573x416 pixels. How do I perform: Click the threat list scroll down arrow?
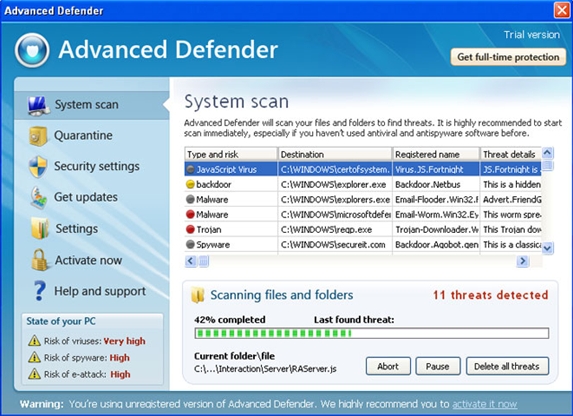pyautogui.click(x=547, y=248)
